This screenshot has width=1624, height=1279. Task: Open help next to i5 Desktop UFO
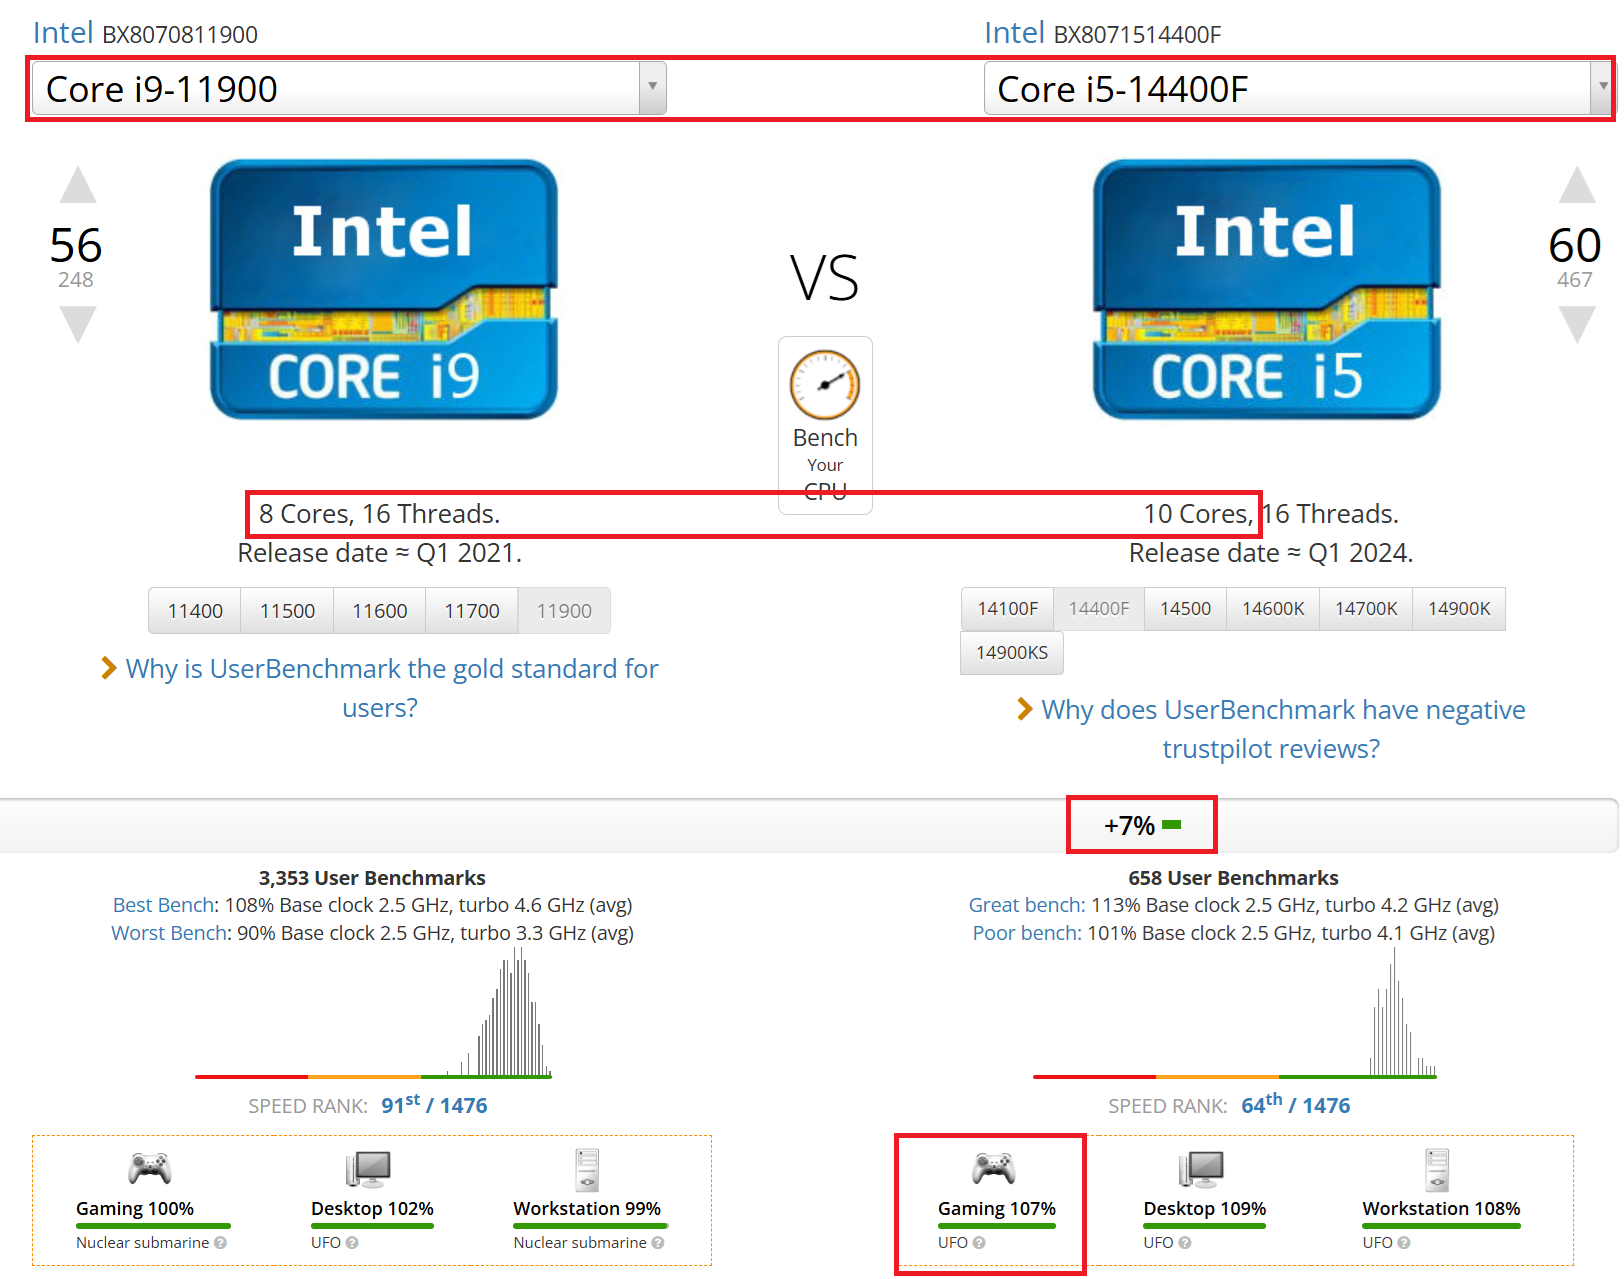coord(1185,1243)
